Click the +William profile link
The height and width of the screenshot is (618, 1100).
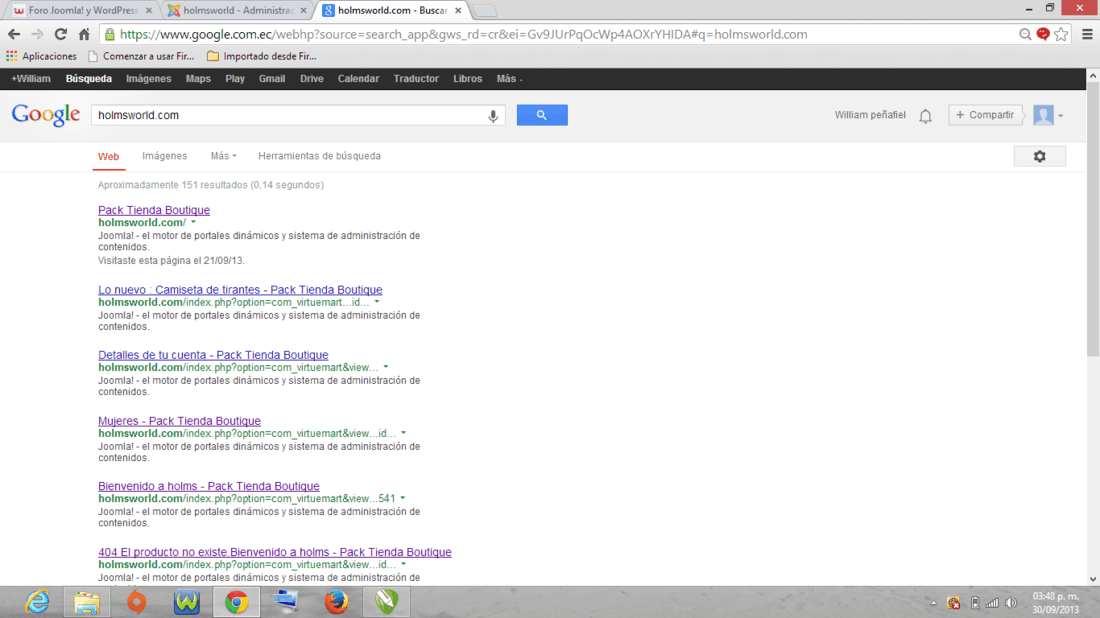pyautogui.click(x=31, y=79)
